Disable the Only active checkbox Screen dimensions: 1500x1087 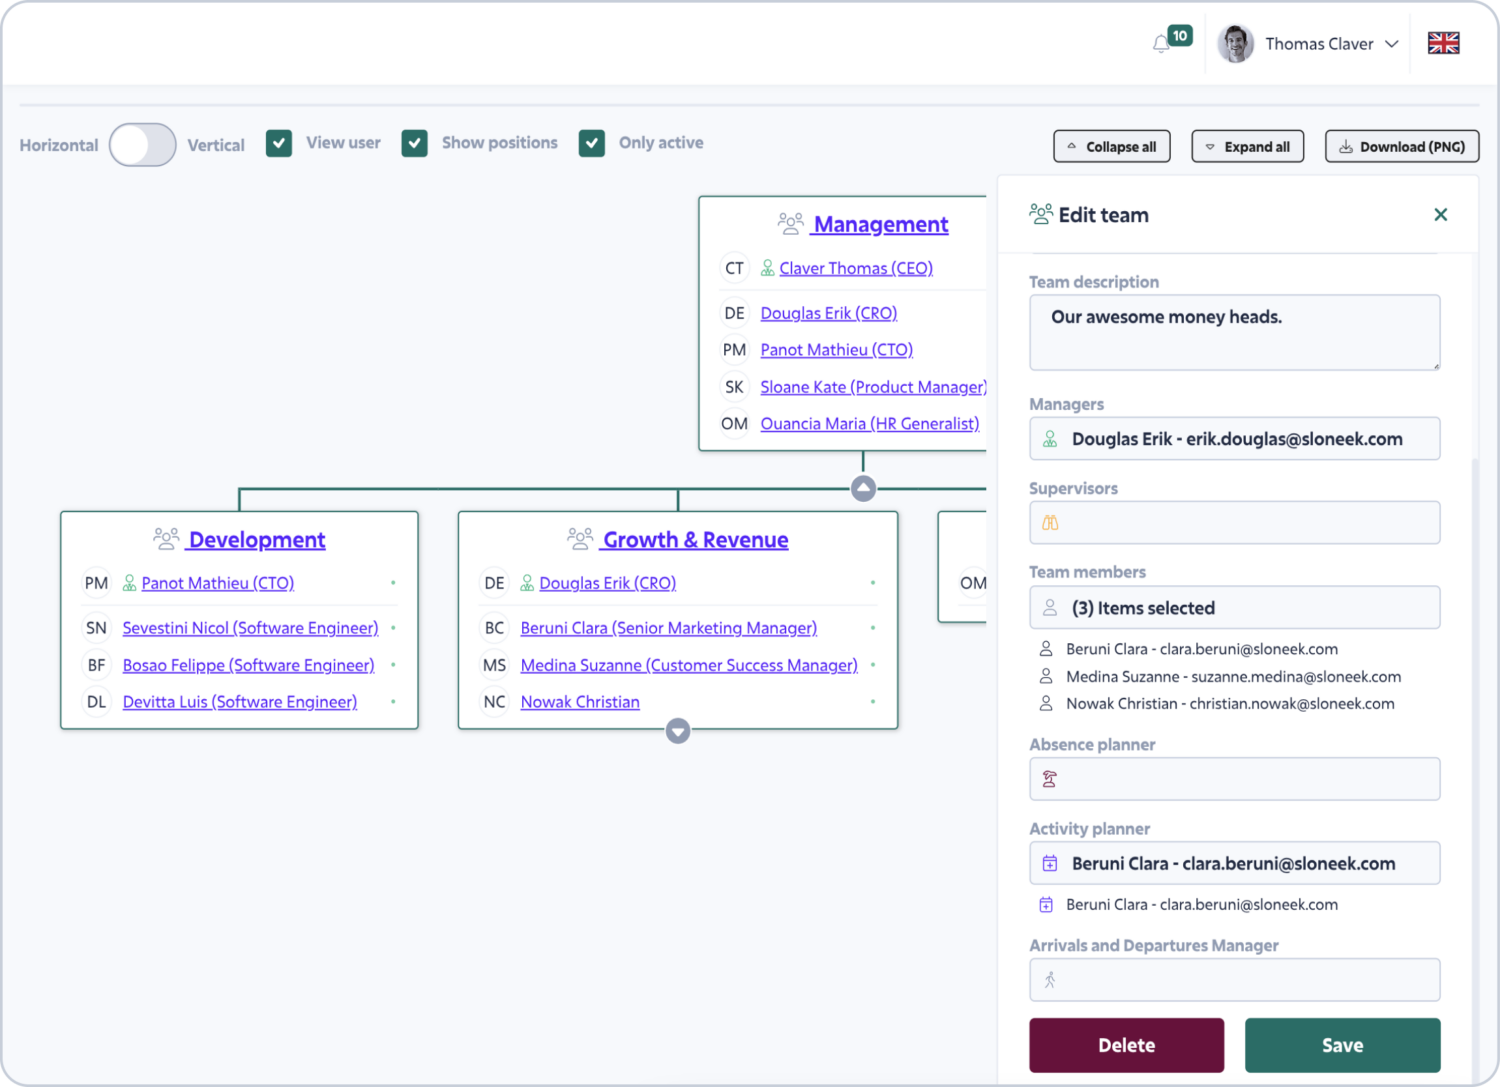click(592, 143)
